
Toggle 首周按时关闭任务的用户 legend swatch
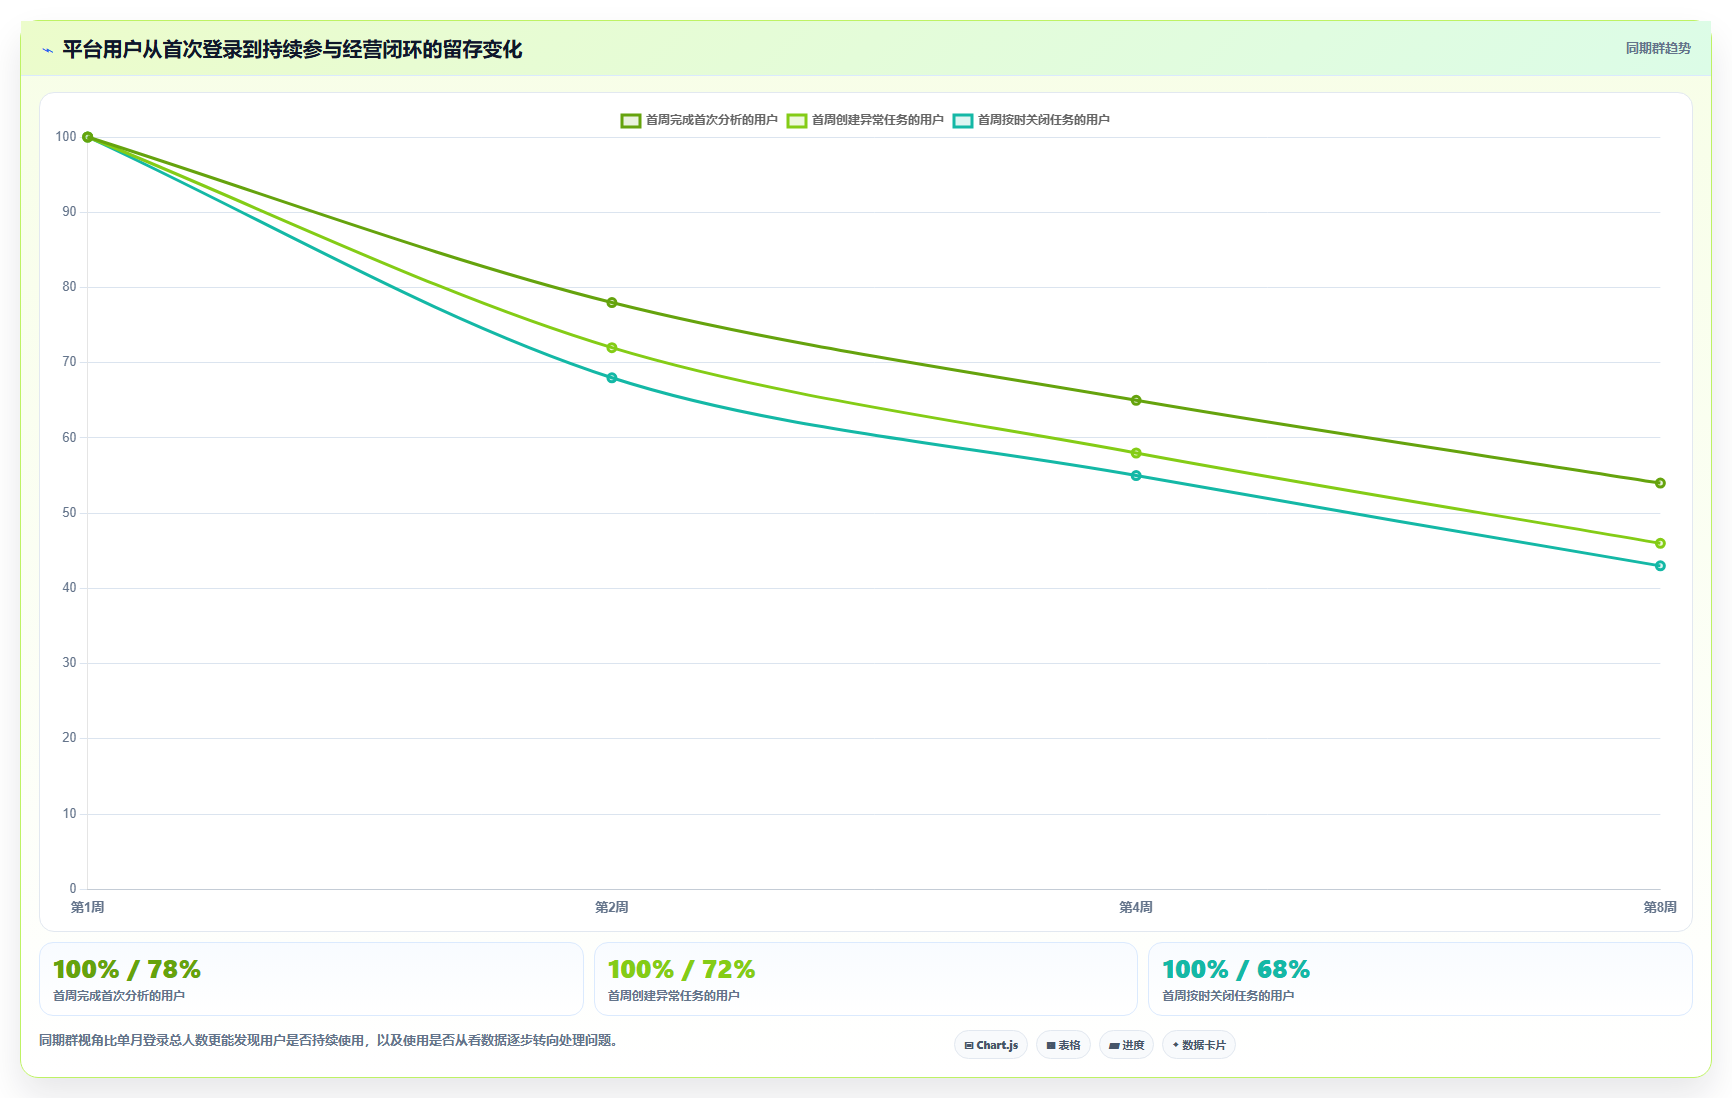tap(962, 120)
